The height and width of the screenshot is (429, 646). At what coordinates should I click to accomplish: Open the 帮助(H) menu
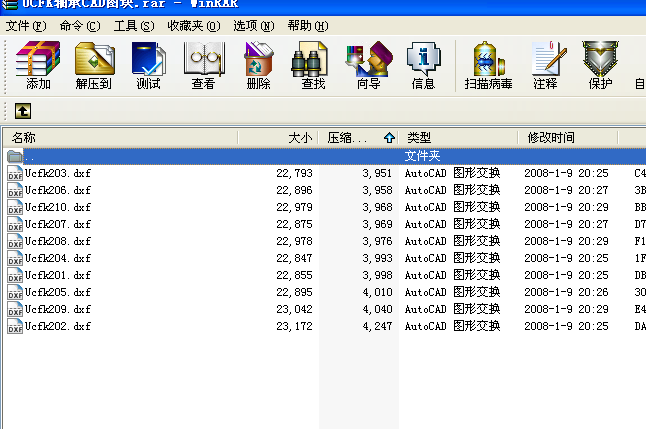tap(308, 26)
